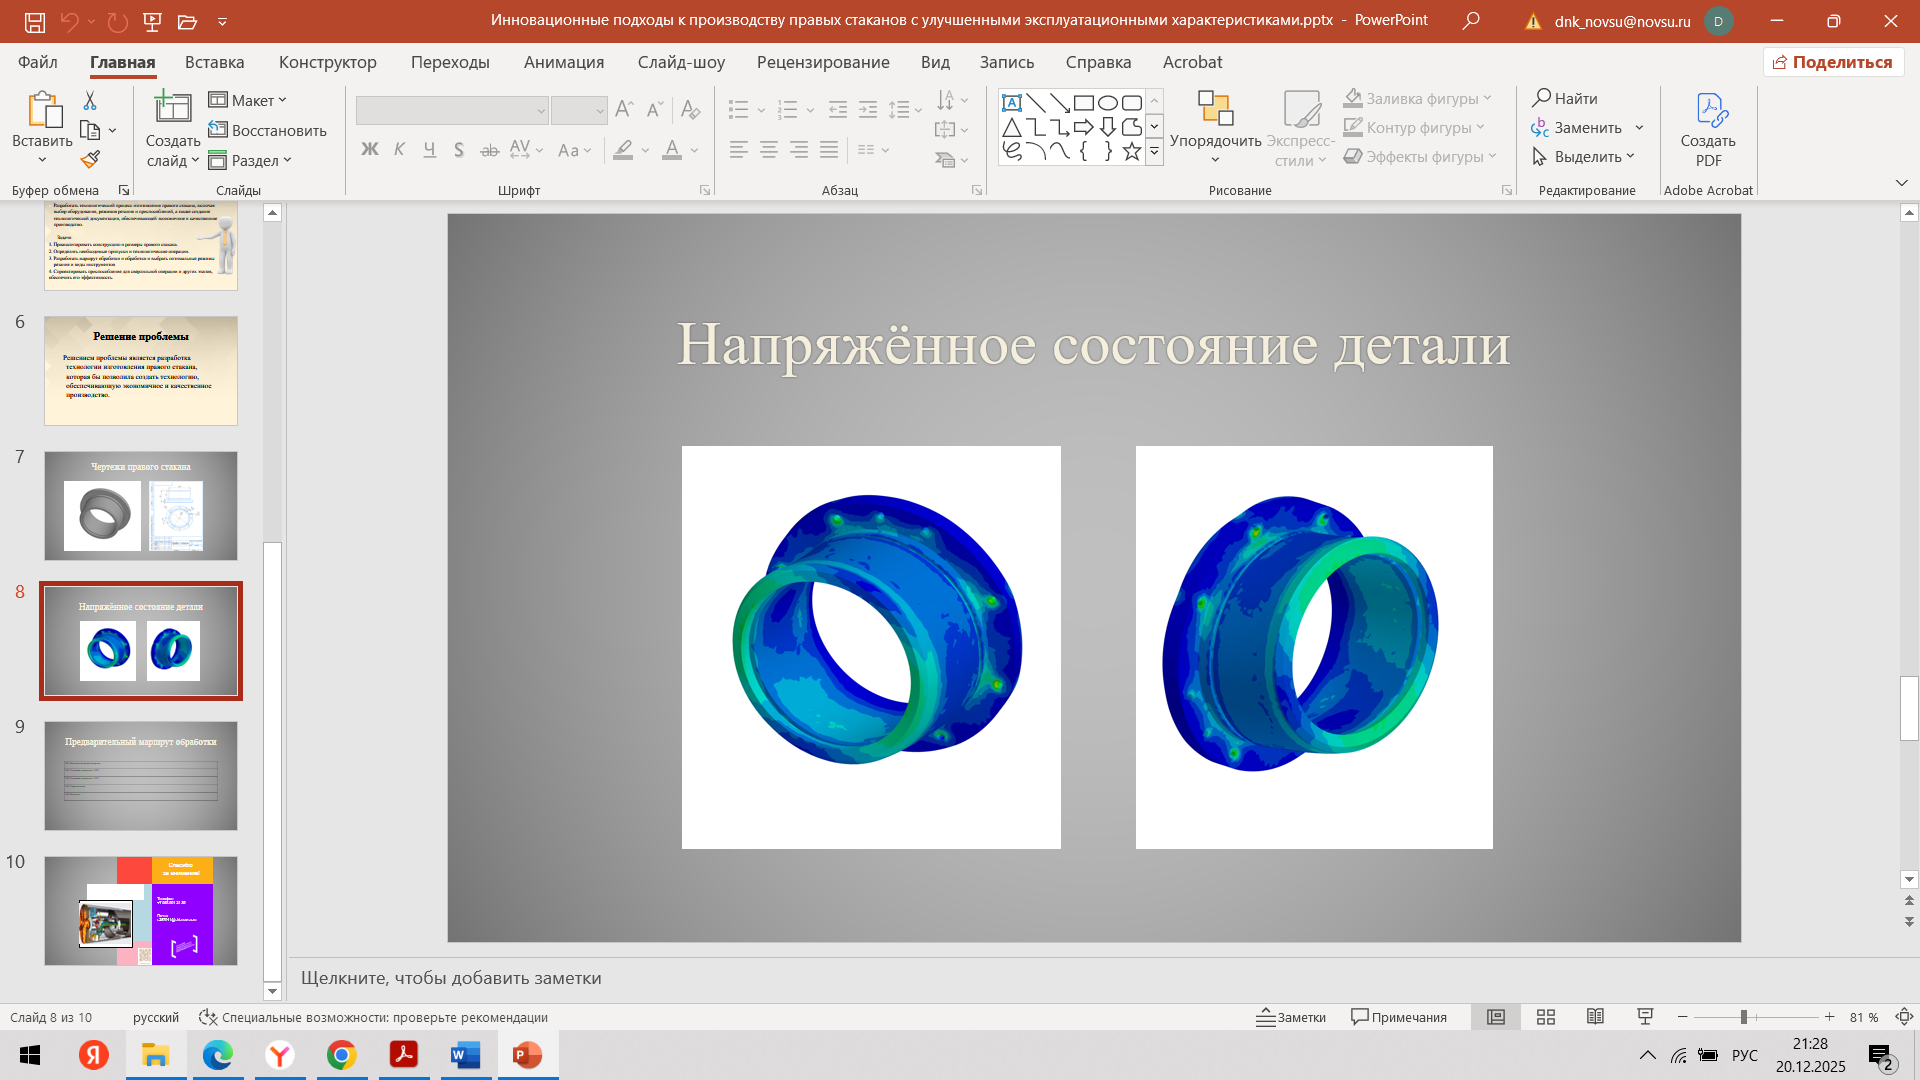The image size is (1920, 1080).
Task: Toggle Comments (Примечания) pane button
Action: point(1399,1017)
